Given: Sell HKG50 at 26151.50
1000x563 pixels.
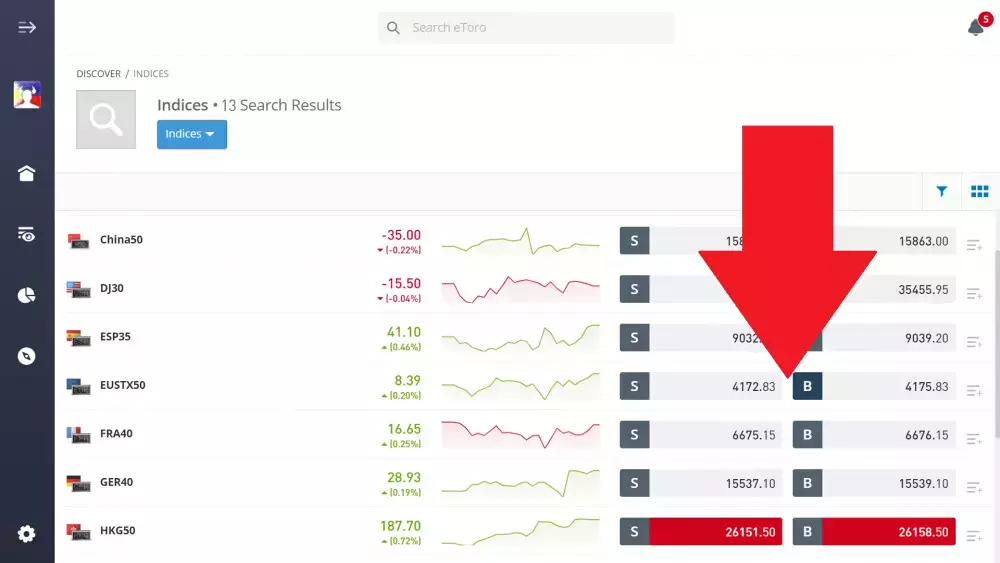Looking at the screenshot, I should pos(701,532).
